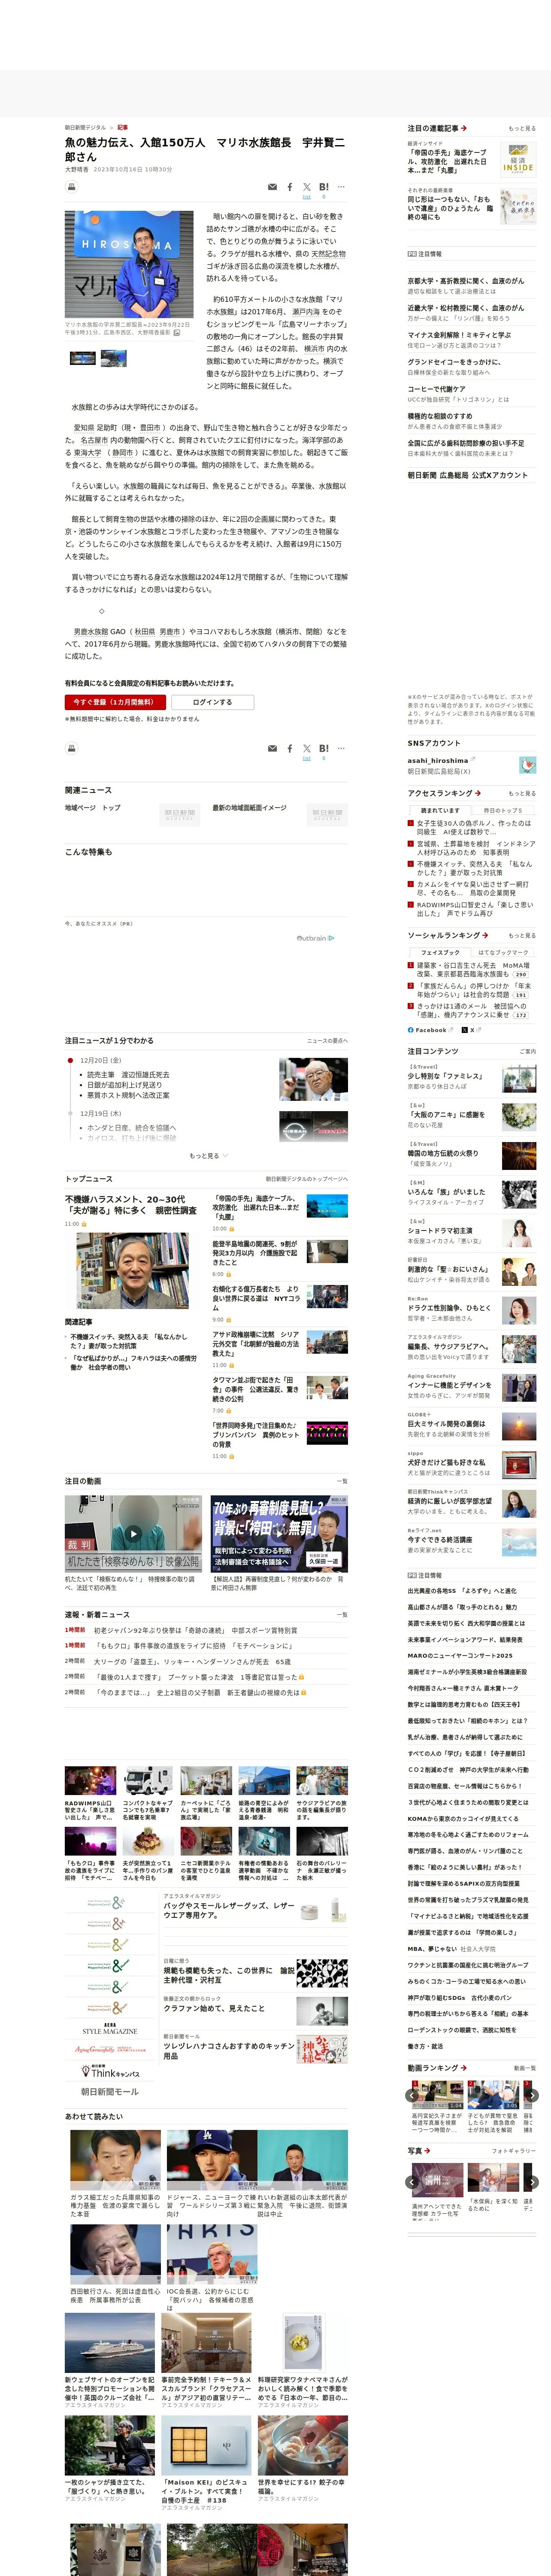
Task: Click the Facebook icon below the login button
Action: click(x=290, y=748)
